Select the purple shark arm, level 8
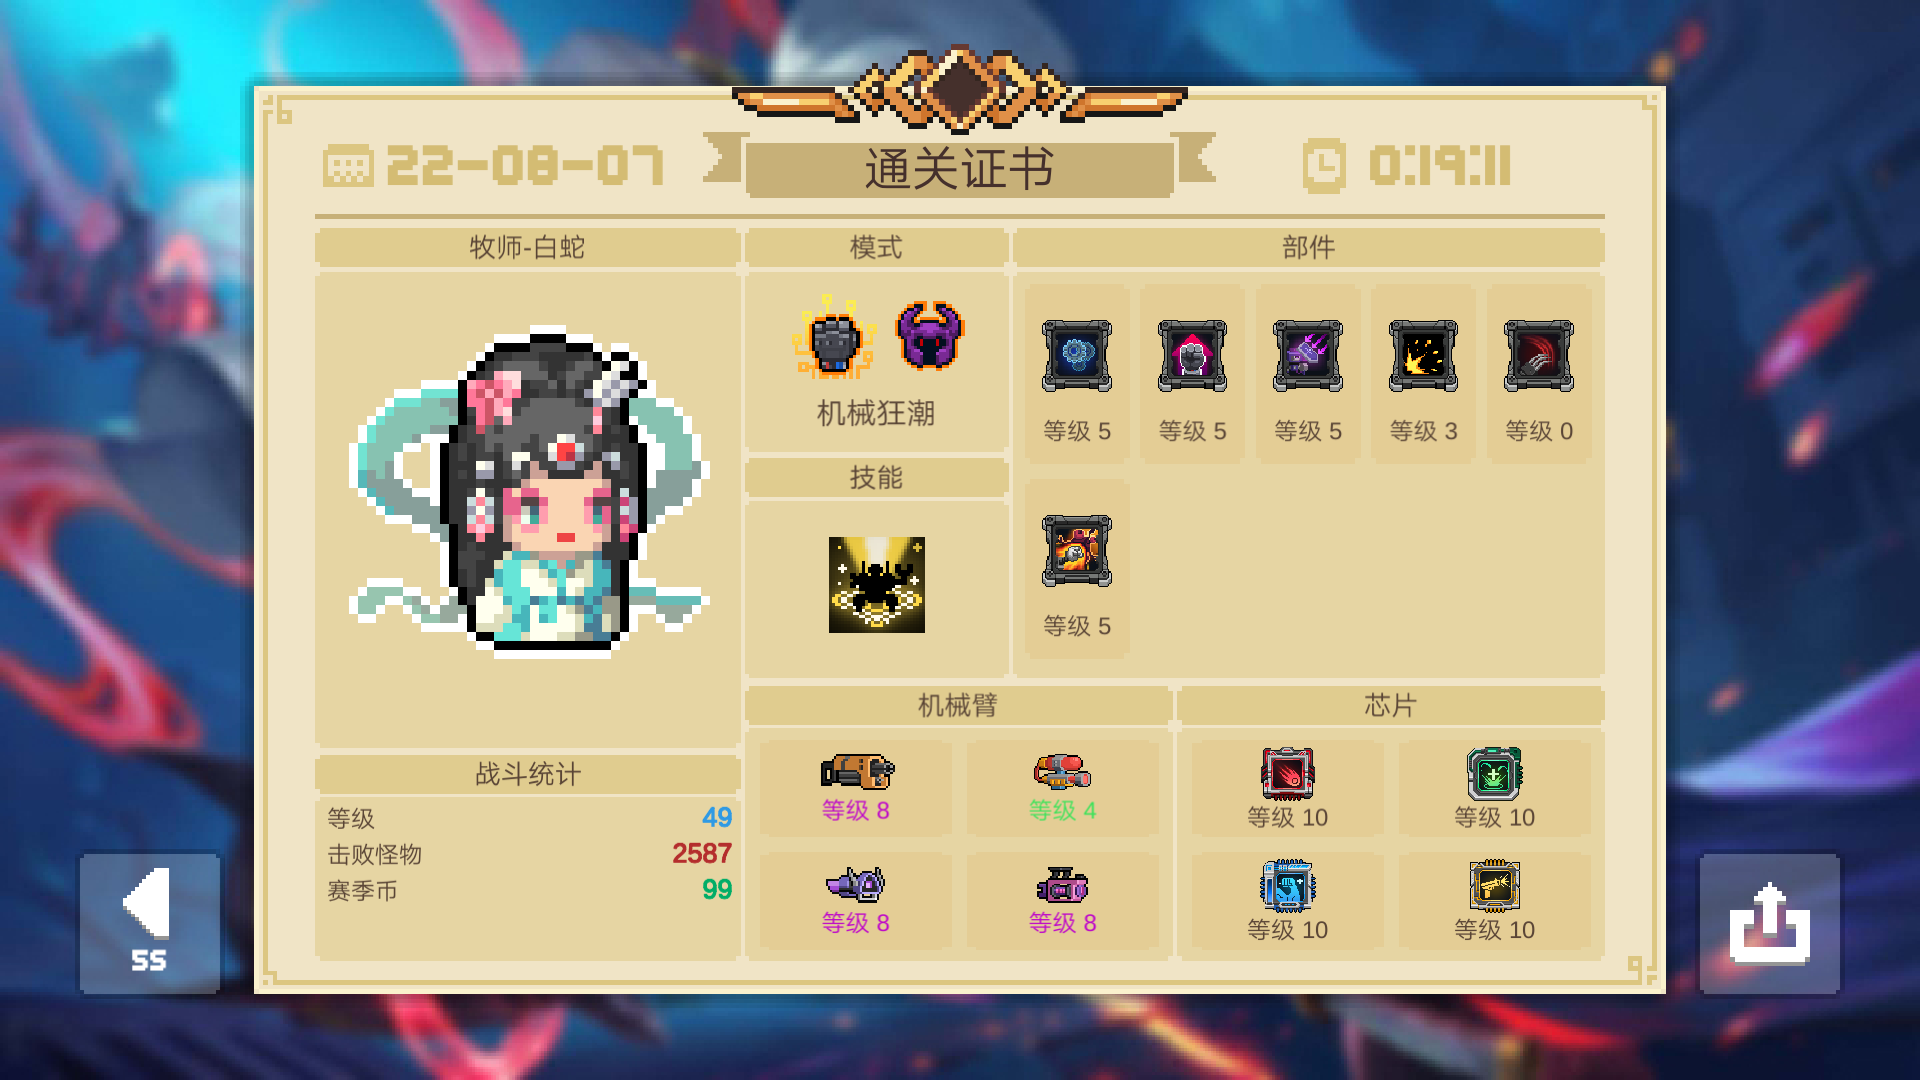This screenshot has height=1080, width=1920. [856, 884]
